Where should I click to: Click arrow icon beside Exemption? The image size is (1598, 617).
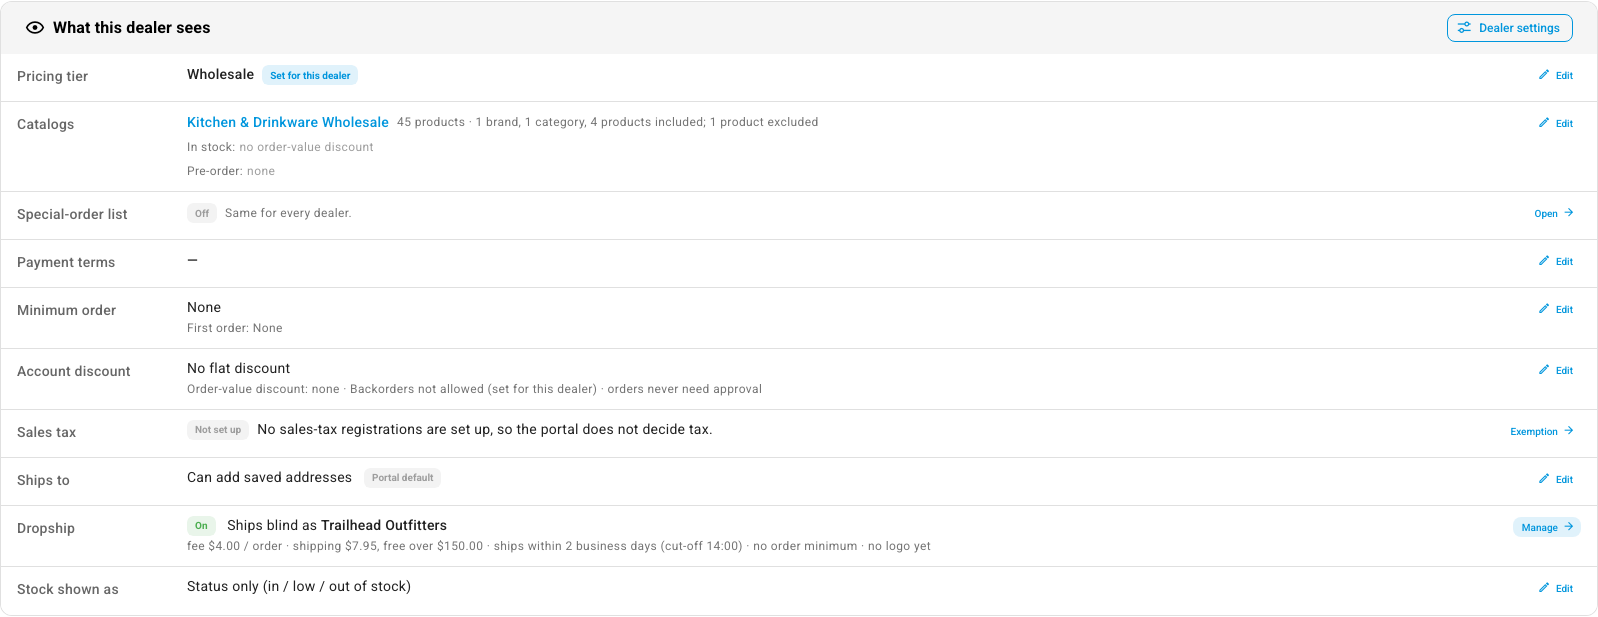click(1569, 431)
